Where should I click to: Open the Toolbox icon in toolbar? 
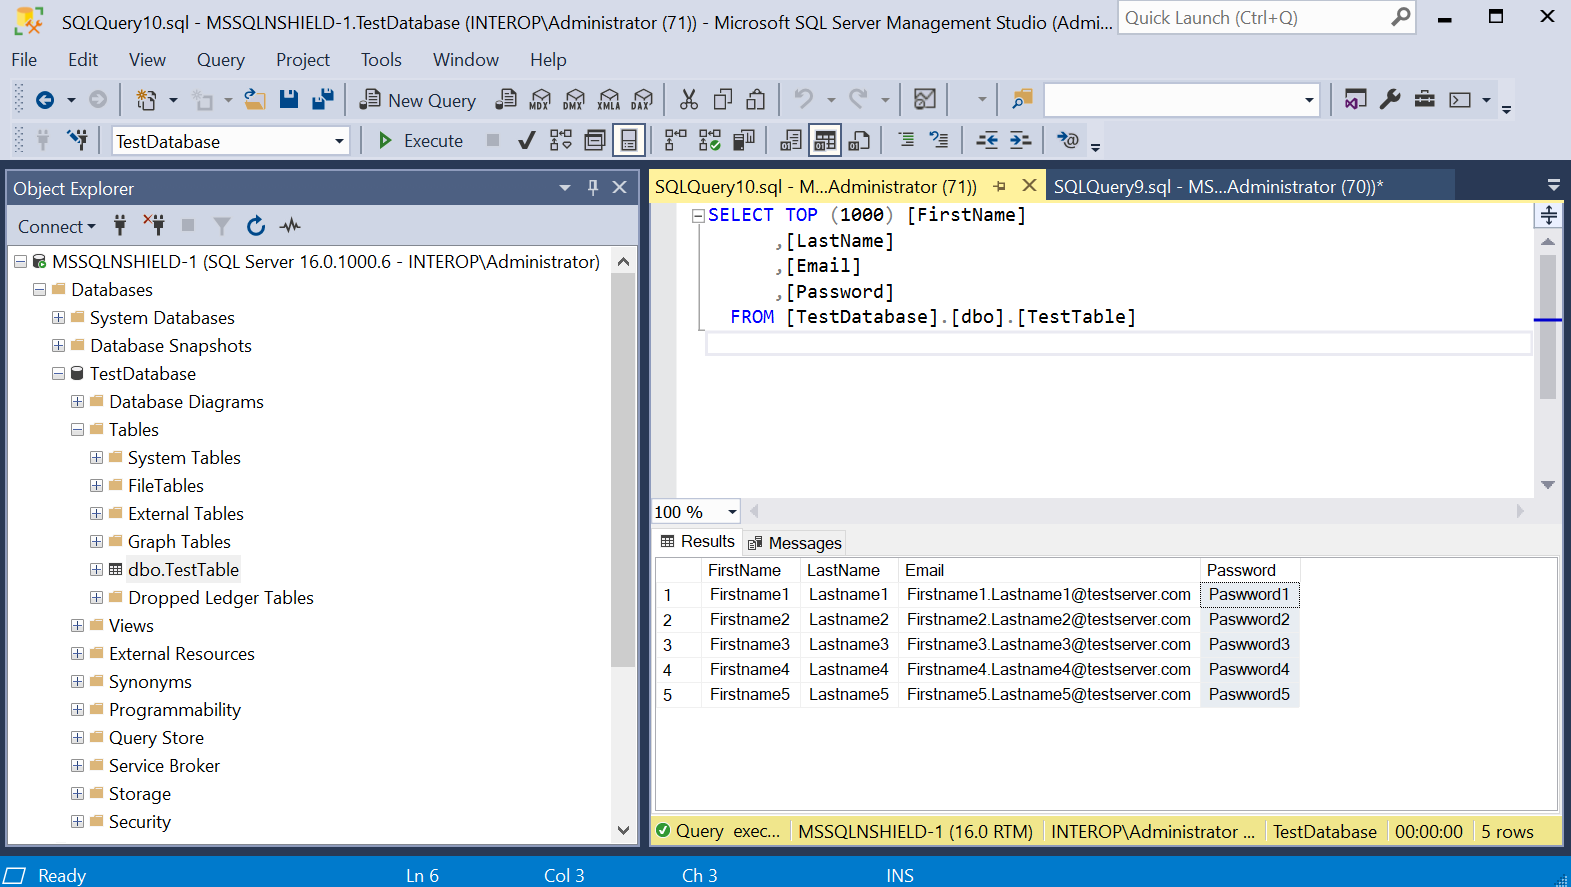[x=1425, y=100]
